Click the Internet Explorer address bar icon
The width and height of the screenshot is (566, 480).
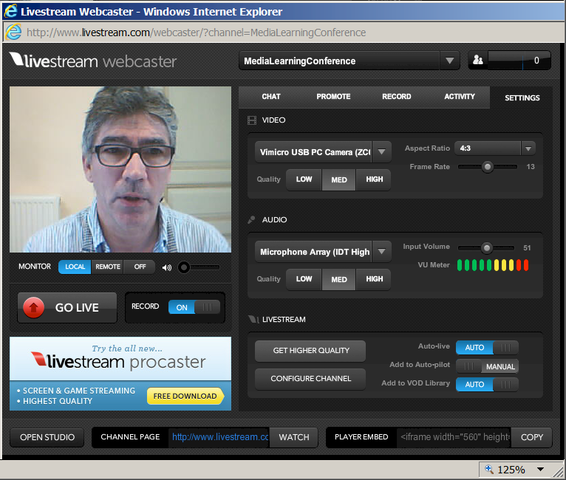pos(13,32)
